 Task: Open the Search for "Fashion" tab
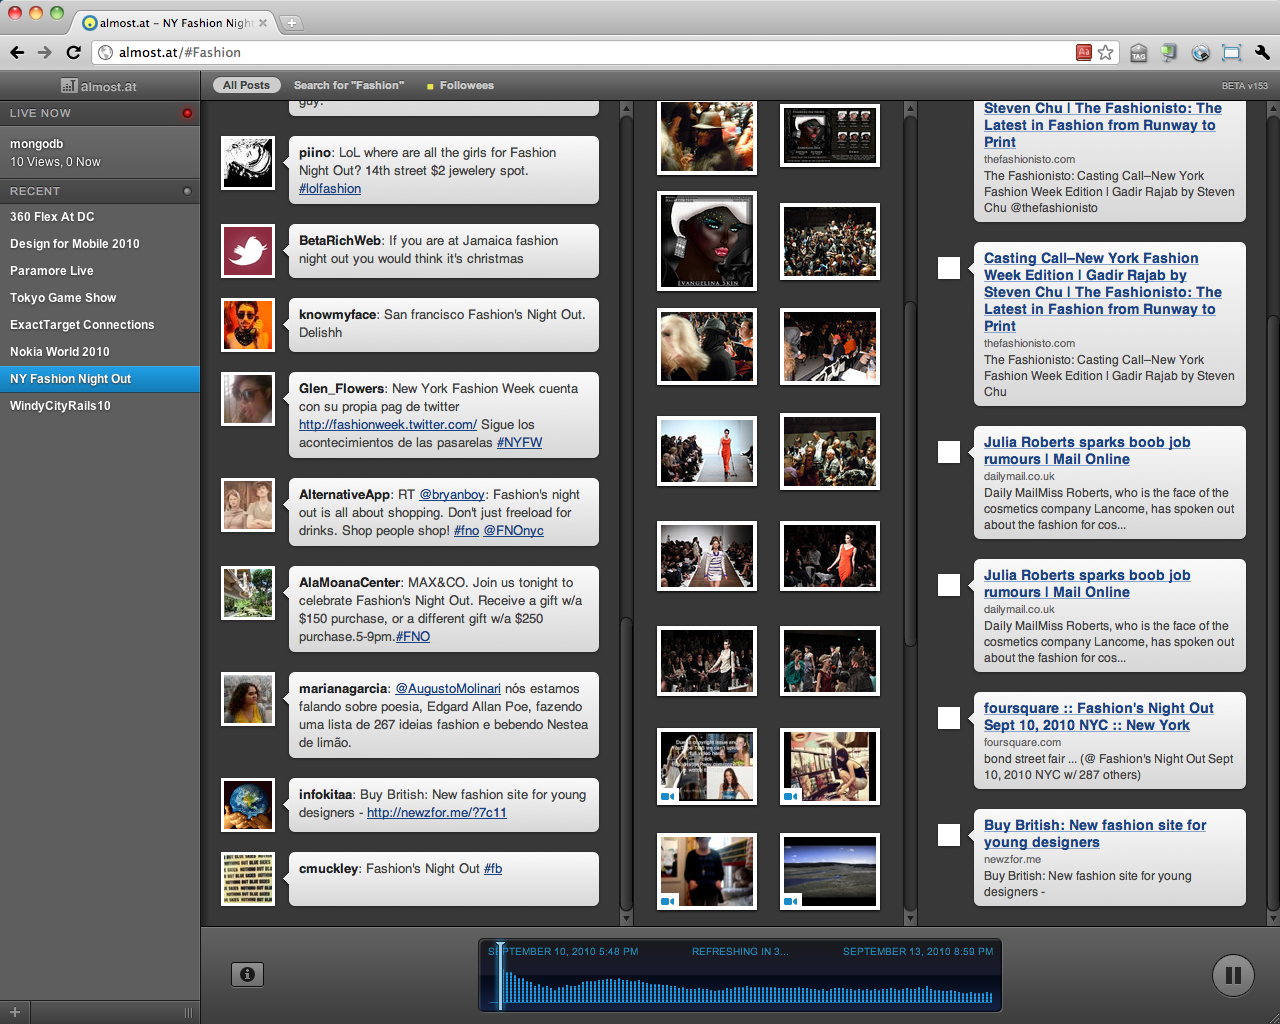click(349, 85)
